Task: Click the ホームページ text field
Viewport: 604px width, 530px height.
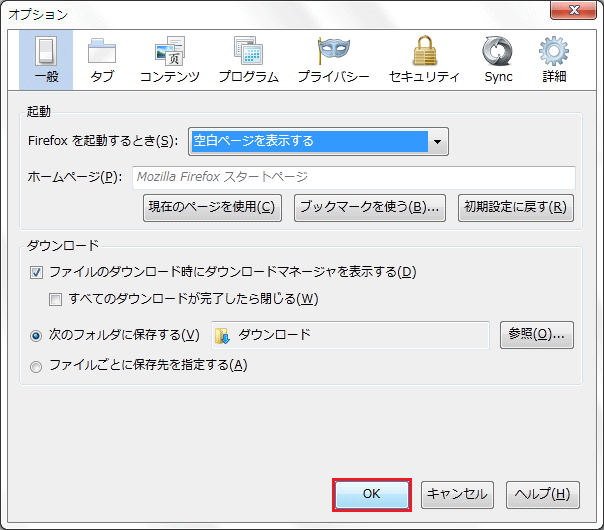Action: pyautogui.click(x=353, y=177)
